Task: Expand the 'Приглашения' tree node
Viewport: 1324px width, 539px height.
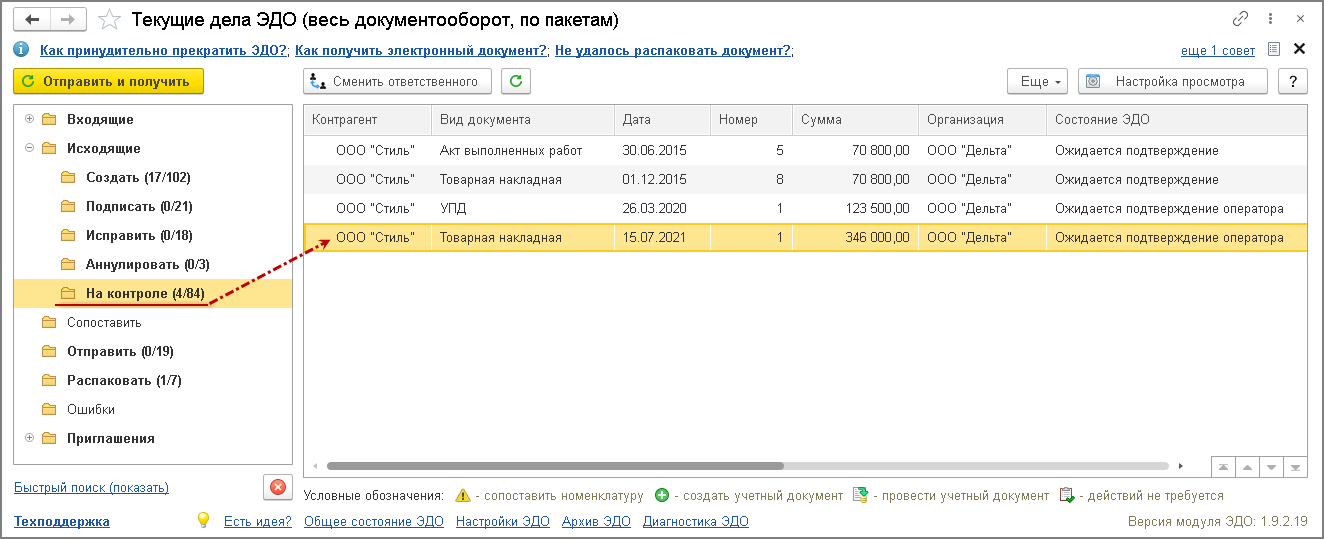Action: (x=29, y=438)
